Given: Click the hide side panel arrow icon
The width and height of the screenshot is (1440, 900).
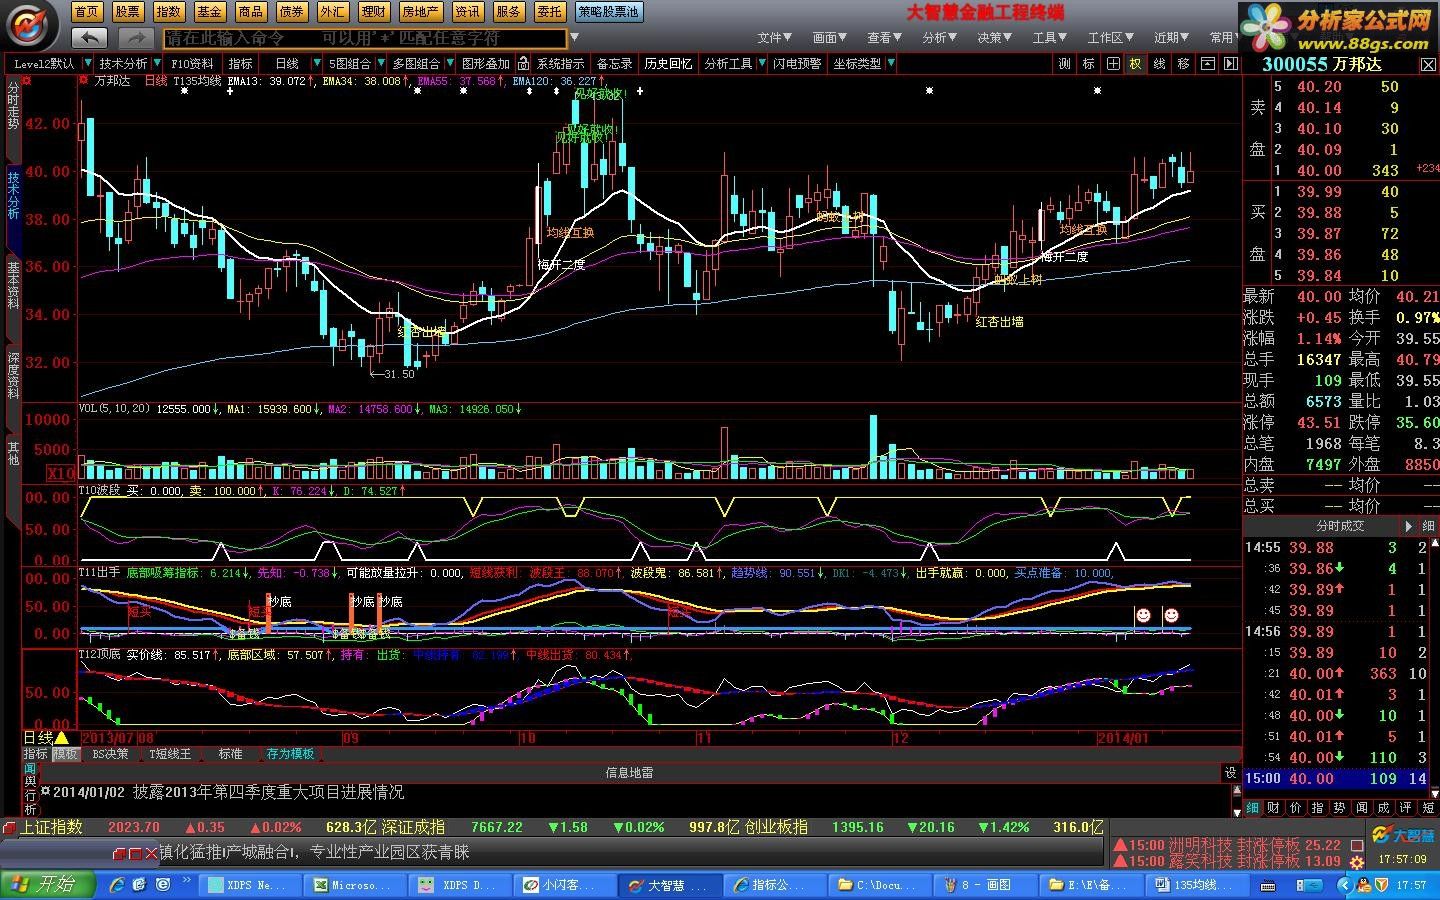Looking at the screenshot, I should click(x=1230, y=63).
